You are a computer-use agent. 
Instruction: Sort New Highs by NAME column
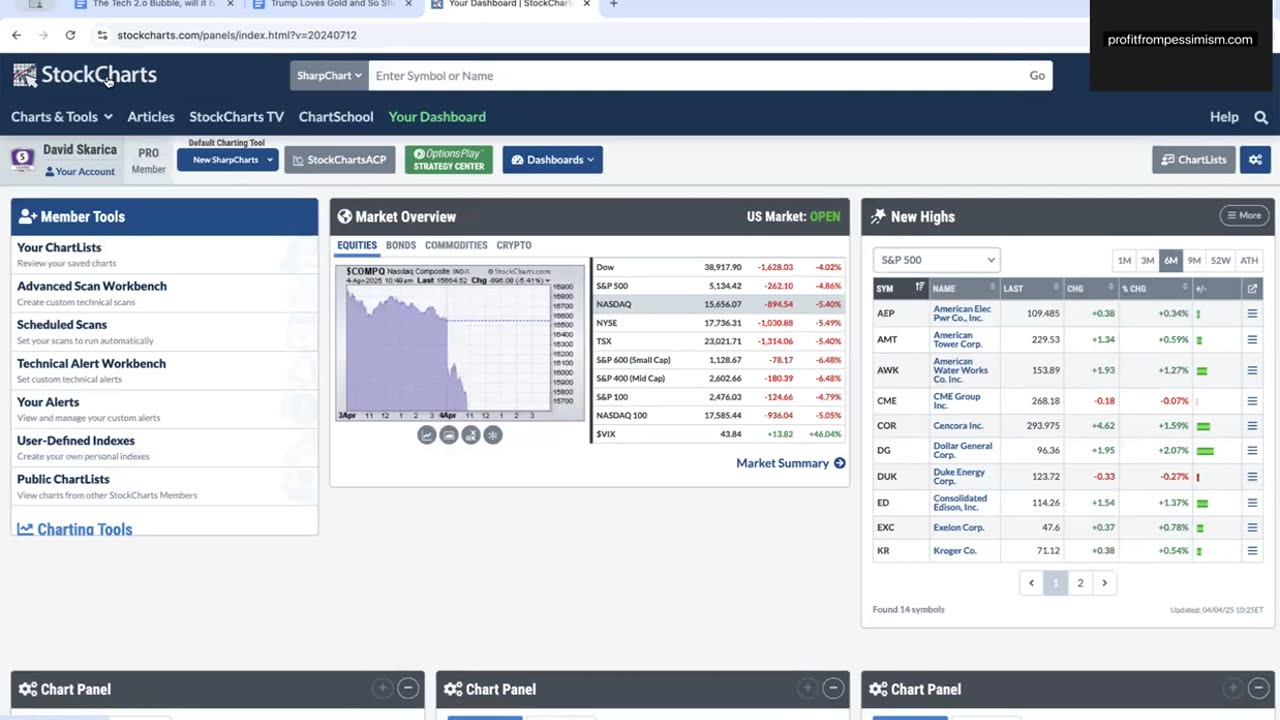(964, 289)
